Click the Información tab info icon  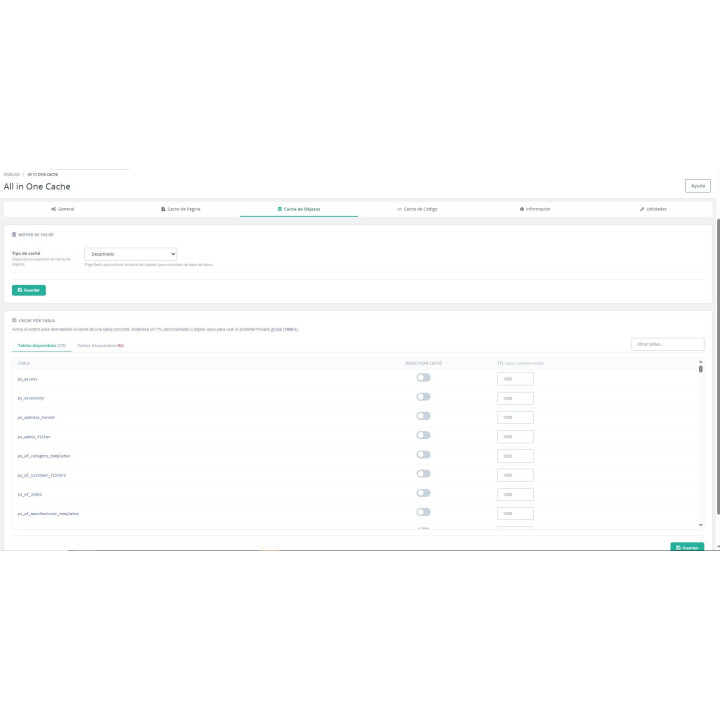tap(522, 209)
